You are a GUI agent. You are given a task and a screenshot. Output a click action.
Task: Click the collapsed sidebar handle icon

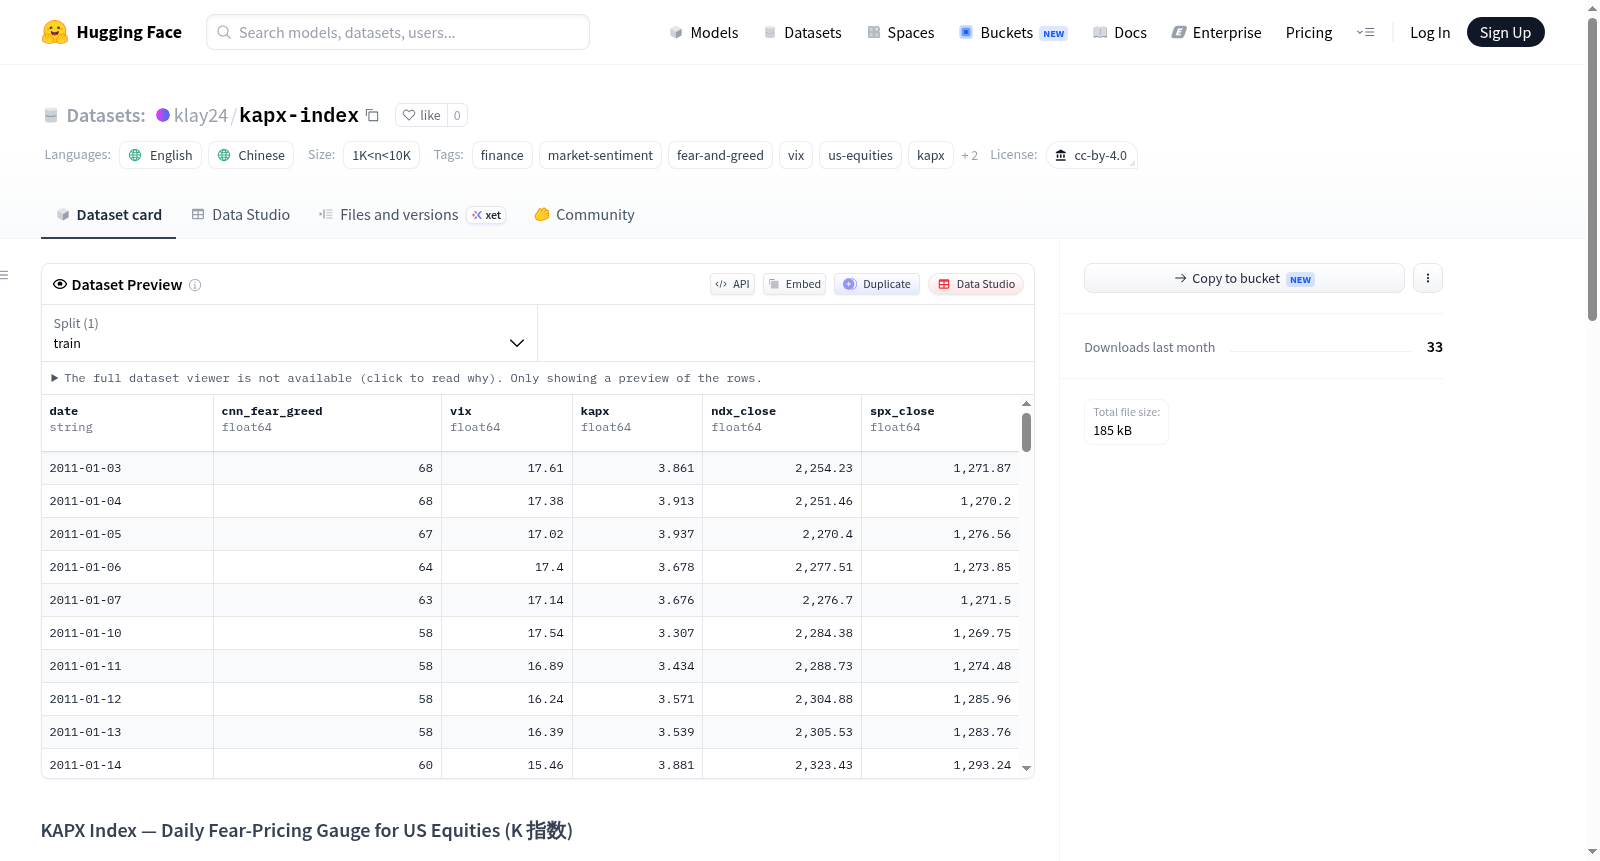tap(4, 275)
